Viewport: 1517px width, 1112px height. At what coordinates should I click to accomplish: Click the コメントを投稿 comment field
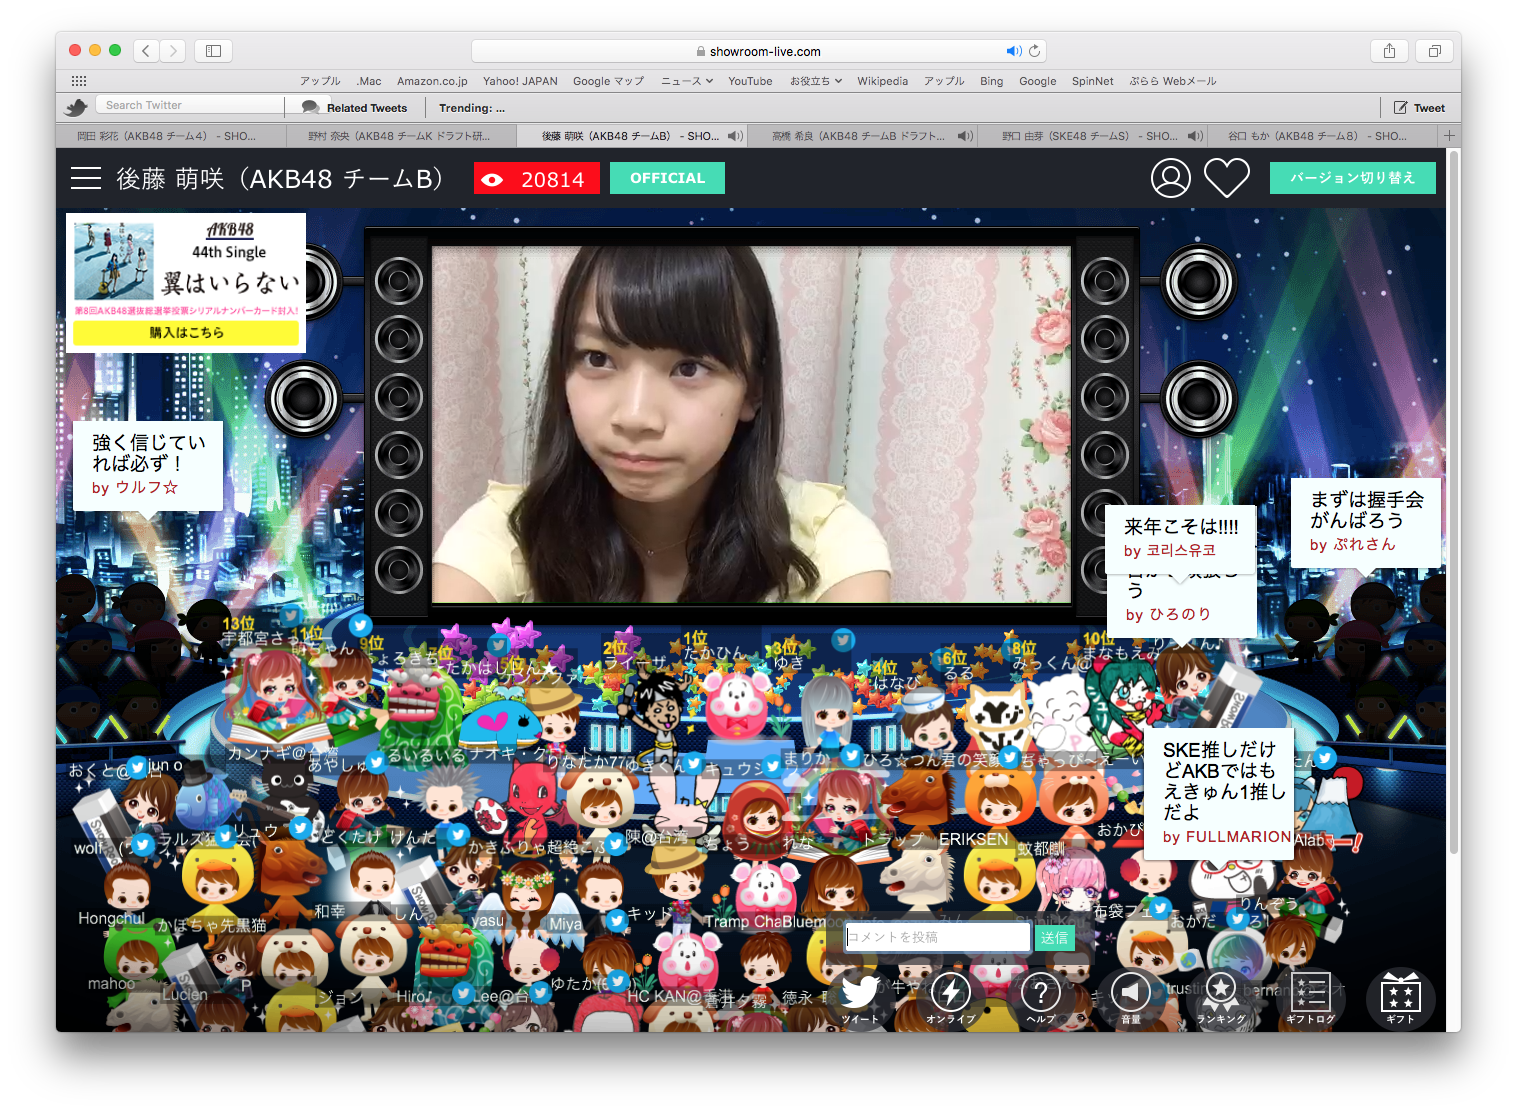[x=938, y=937]
